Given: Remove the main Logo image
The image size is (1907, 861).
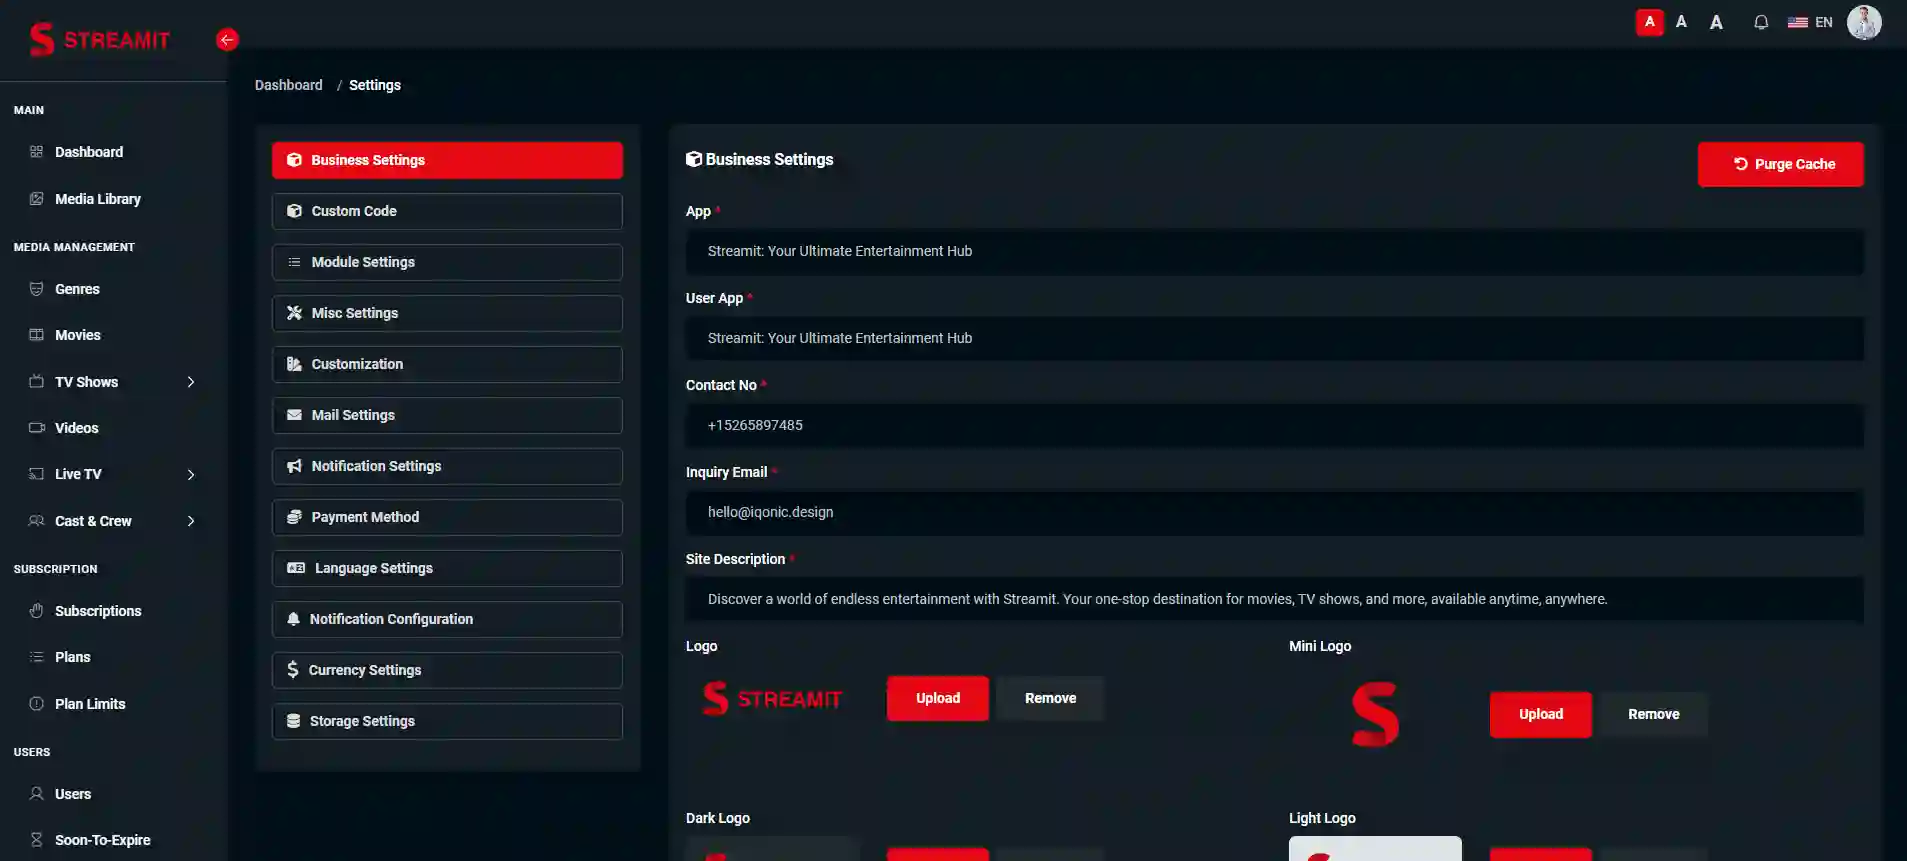Looking at the screenshot, I should pyautogui.click(x=1050, y=698).
